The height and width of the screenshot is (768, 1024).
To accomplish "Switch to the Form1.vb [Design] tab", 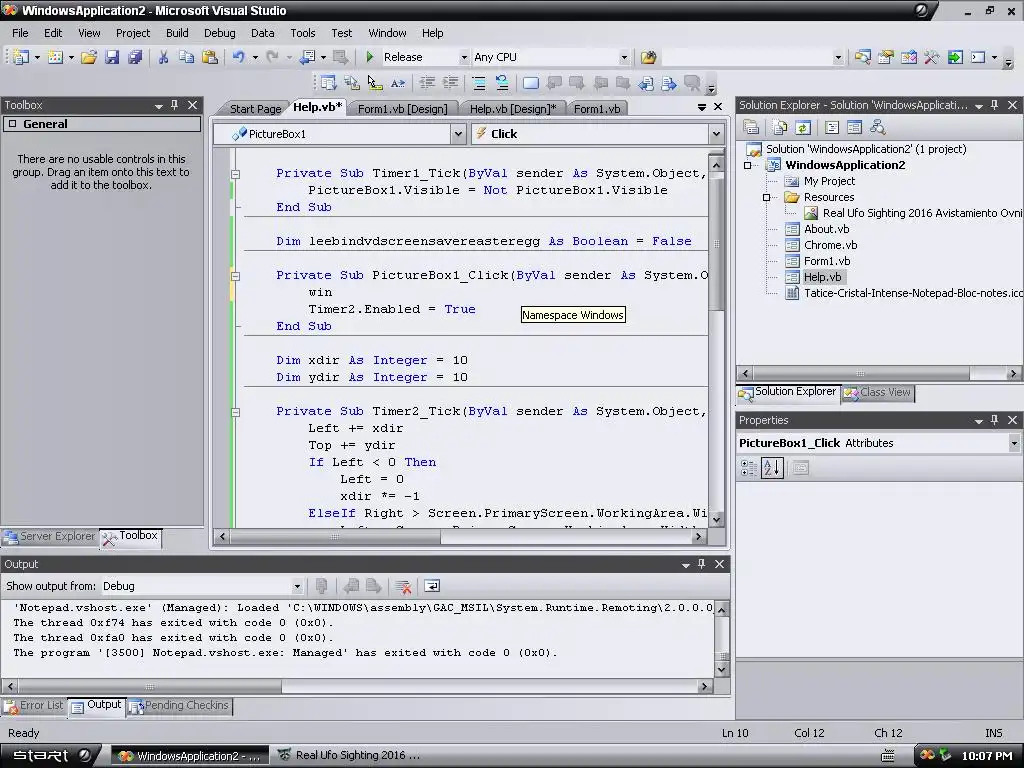I will pyautogui.click(x=402, y=109).
